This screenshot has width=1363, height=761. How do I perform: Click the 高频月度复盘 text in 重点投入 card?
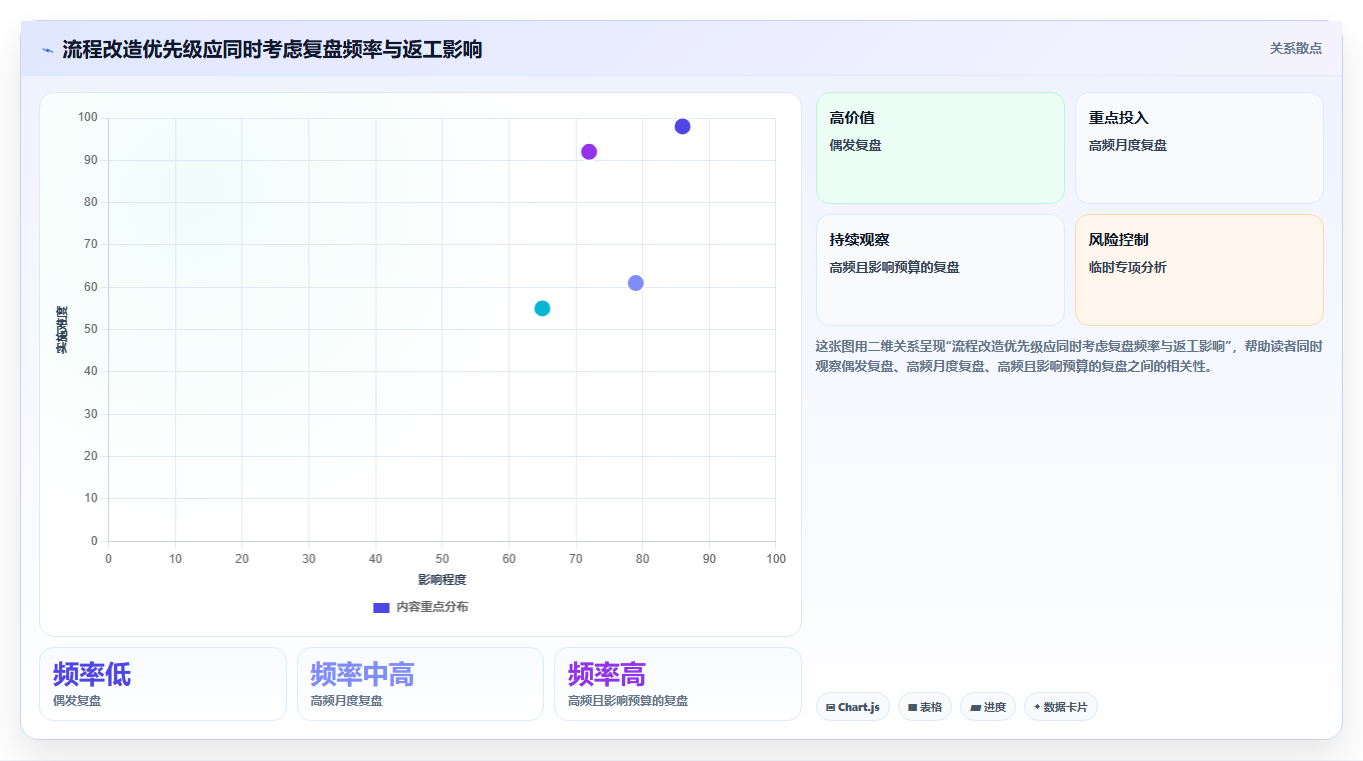[x=1127, y=145]
